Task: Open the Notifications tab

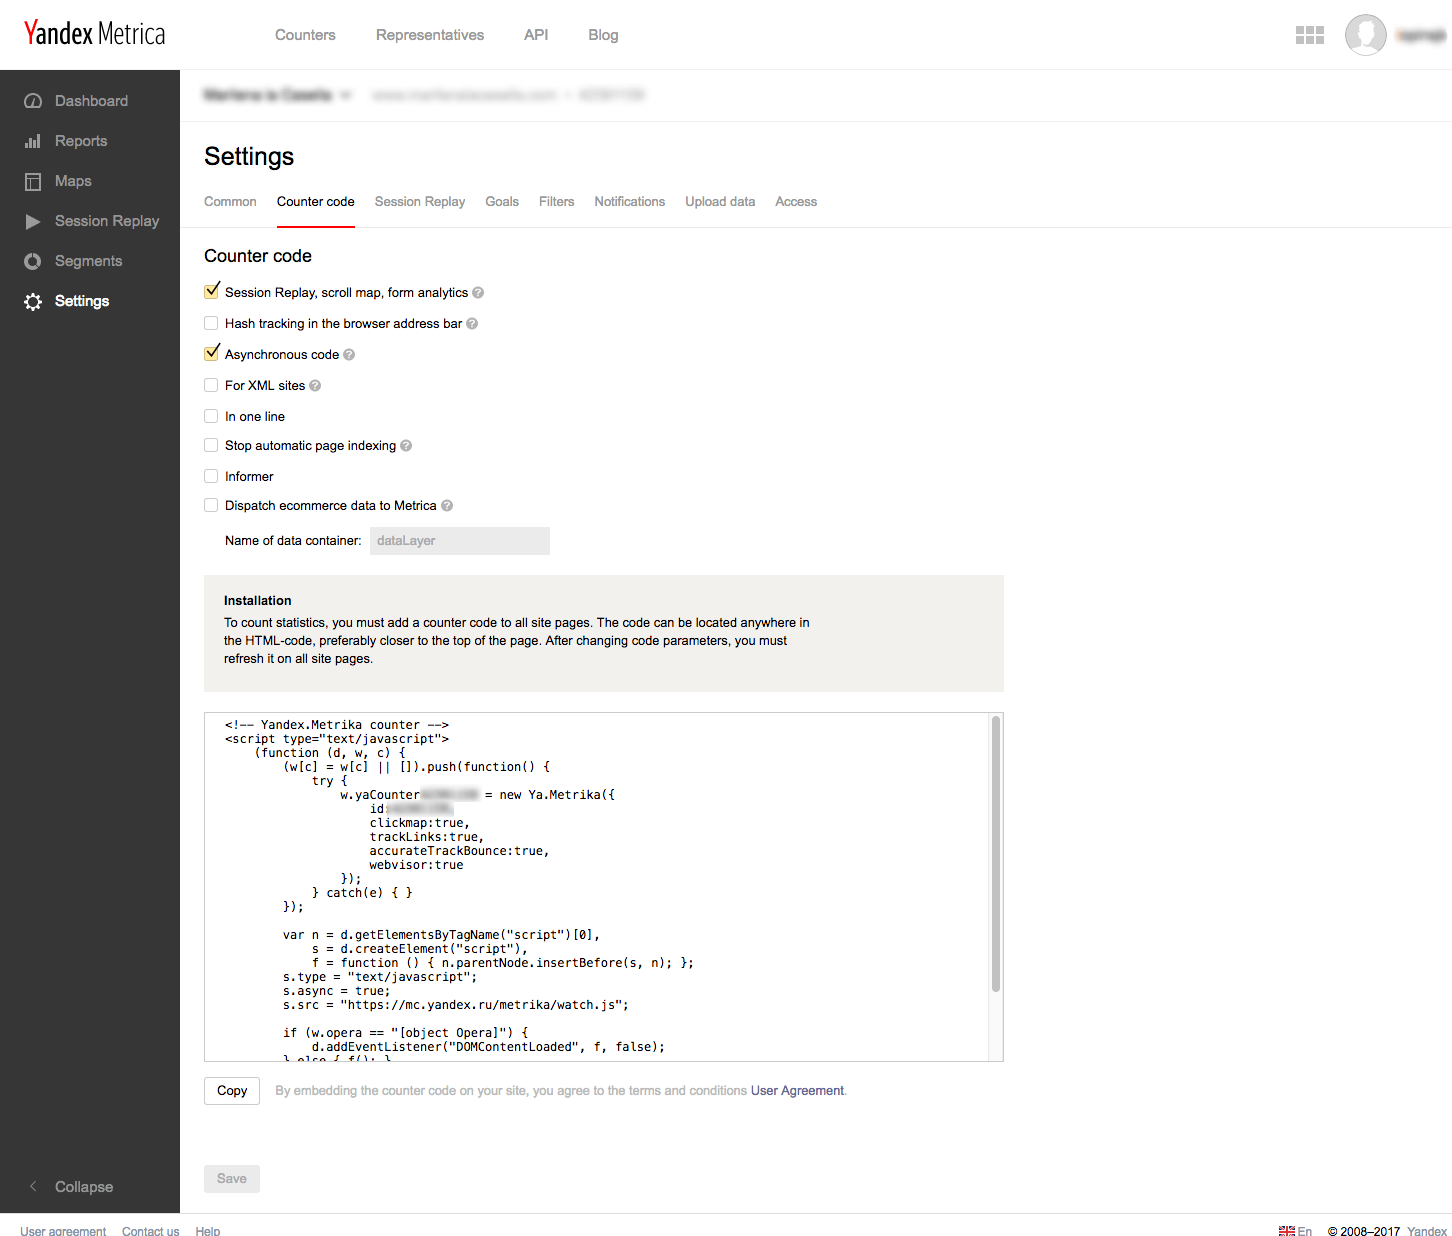Action: coord(630,202)
